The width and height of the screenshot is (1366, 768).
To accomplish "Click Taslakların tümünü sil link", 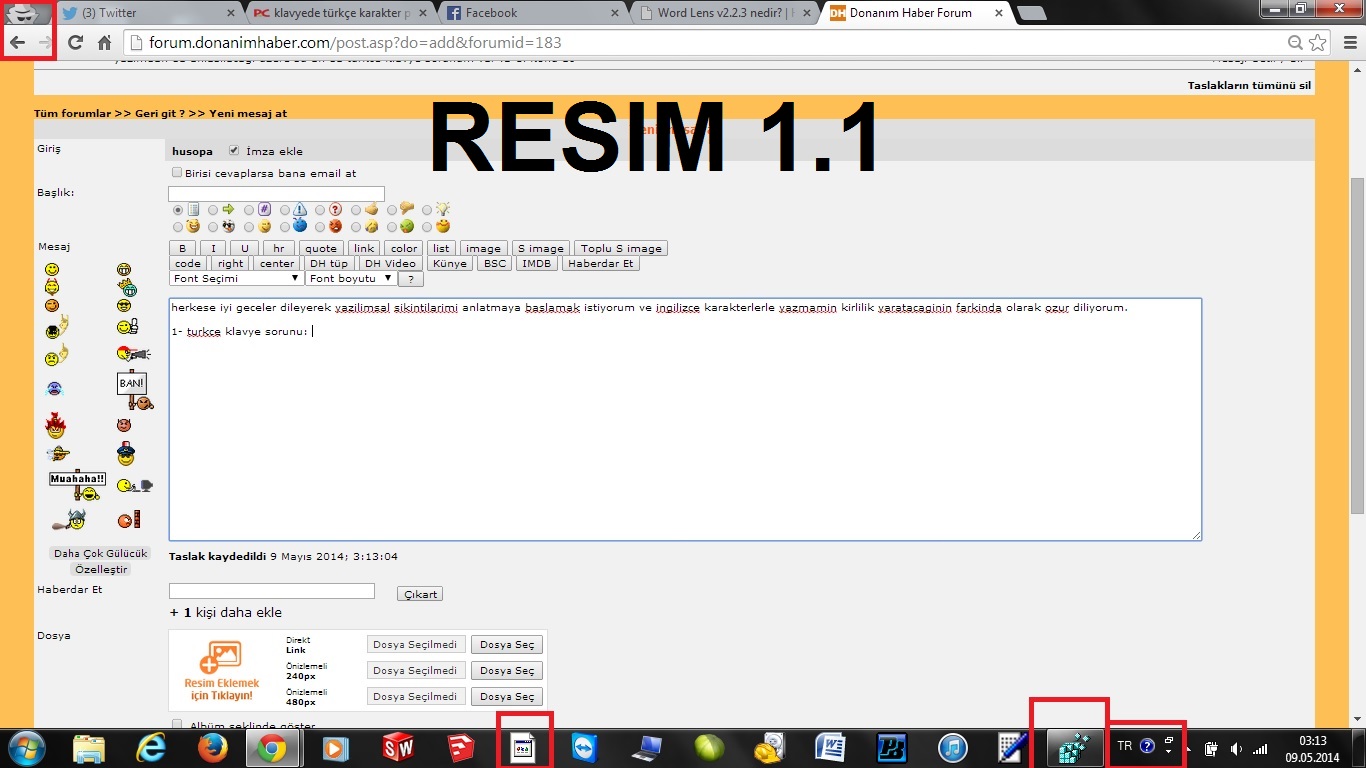I will pyautogui.click(x=1249, y=86).
